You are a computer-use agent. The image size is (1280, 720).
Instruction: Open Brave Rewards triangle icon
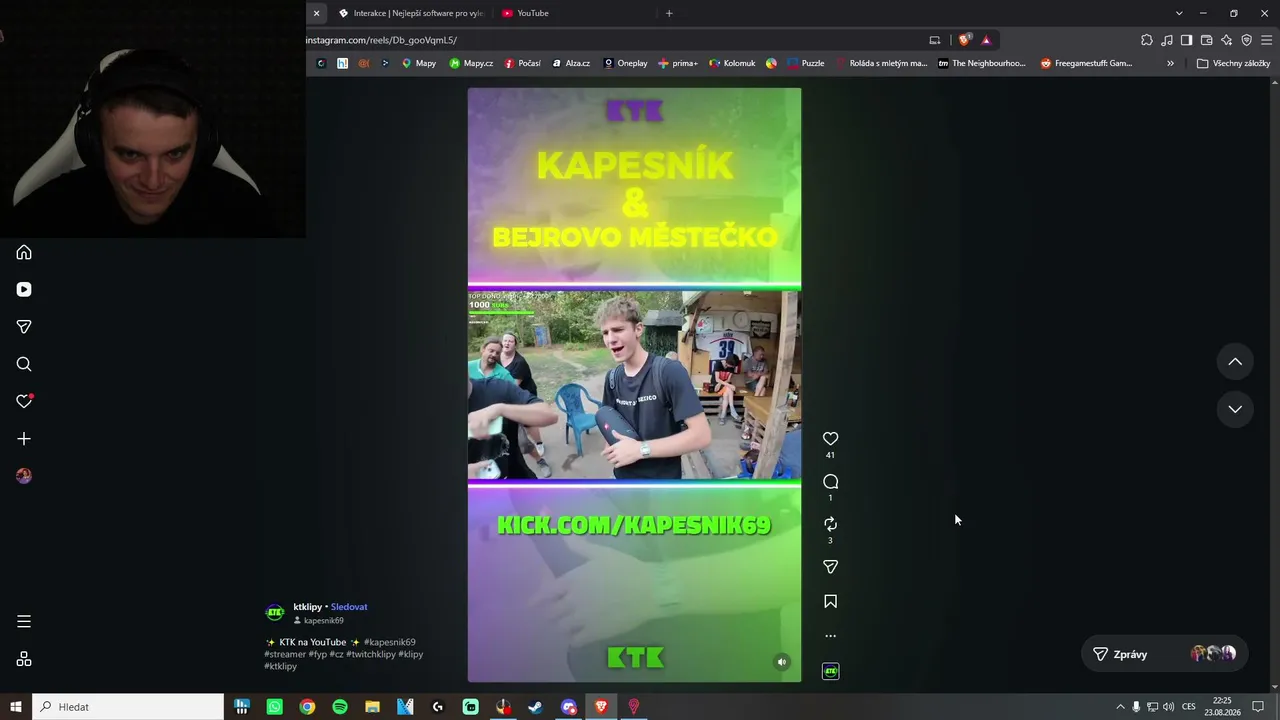(986, 40)
